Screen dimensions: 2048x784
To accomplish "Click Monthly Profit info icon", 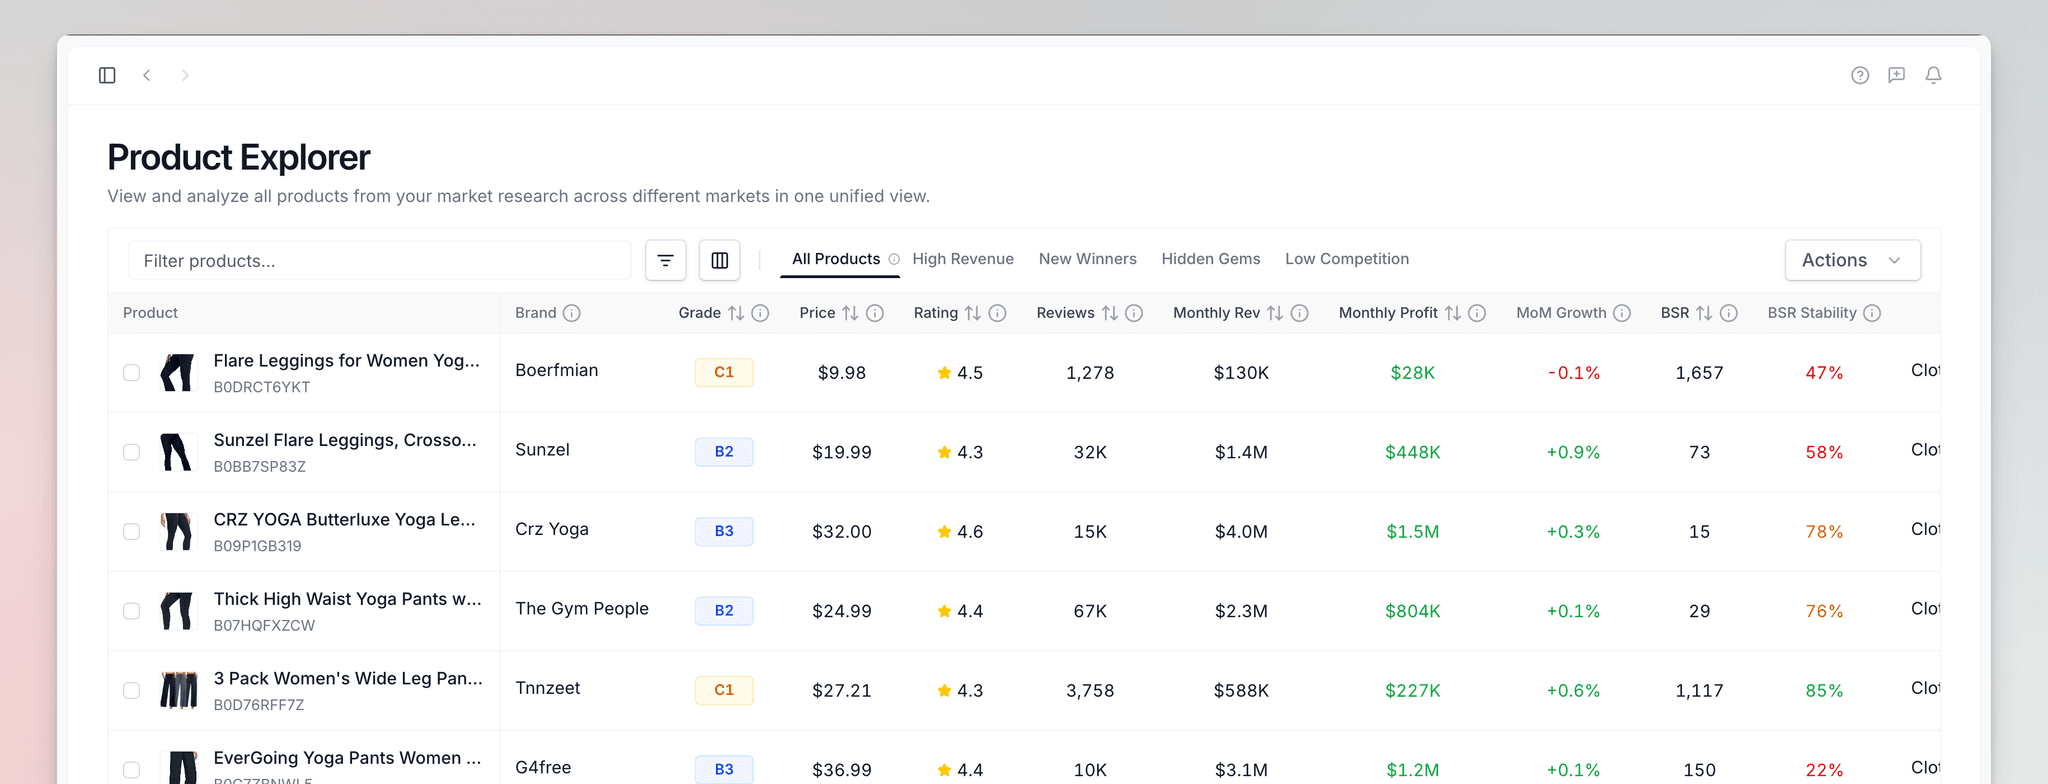I will pyautogui.click(x=1477, y=313).
